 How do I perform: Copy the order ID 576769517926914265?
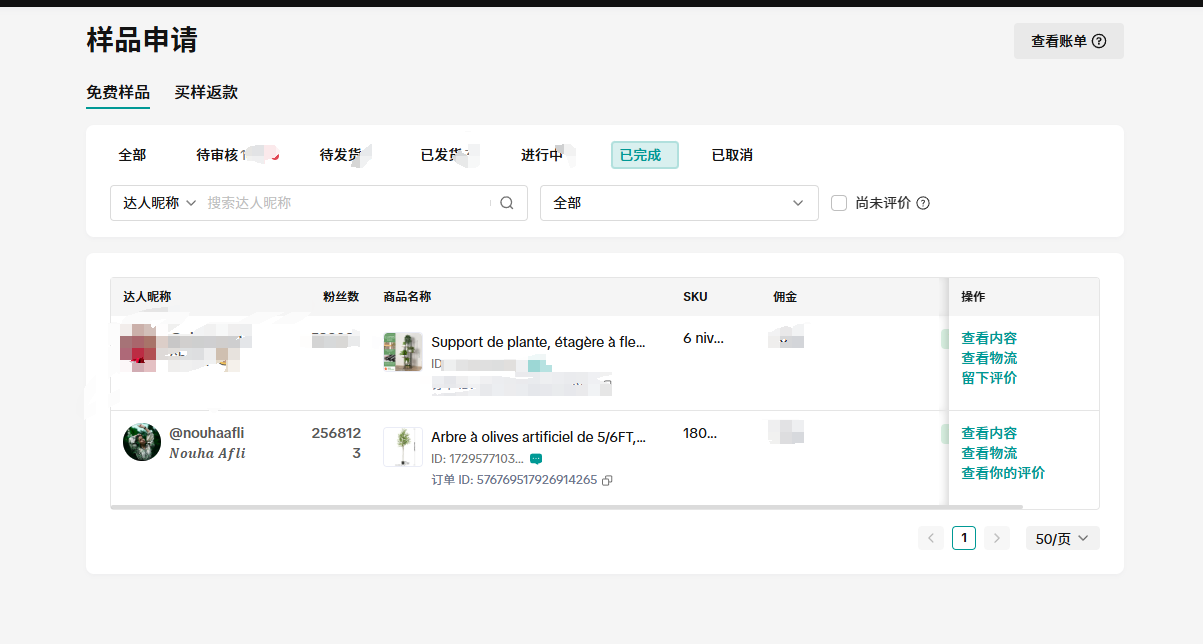[607, 480]
